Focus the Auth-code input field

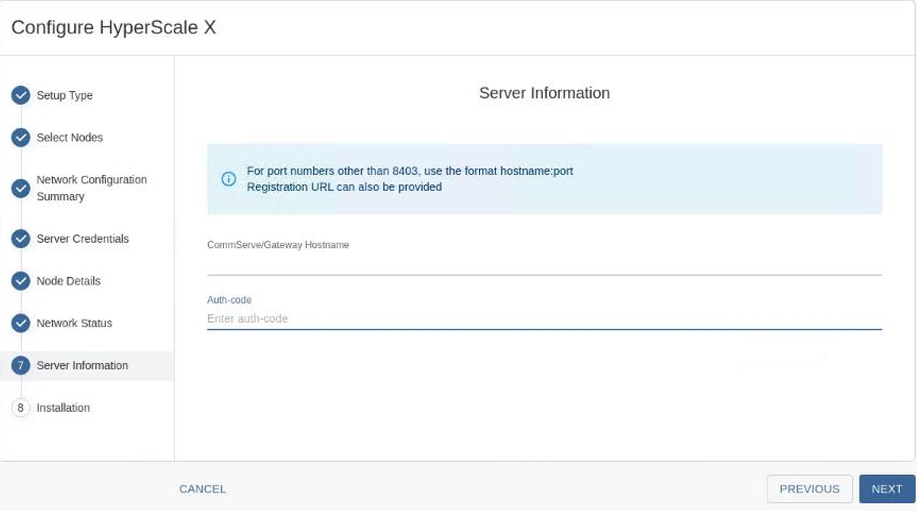544,319
